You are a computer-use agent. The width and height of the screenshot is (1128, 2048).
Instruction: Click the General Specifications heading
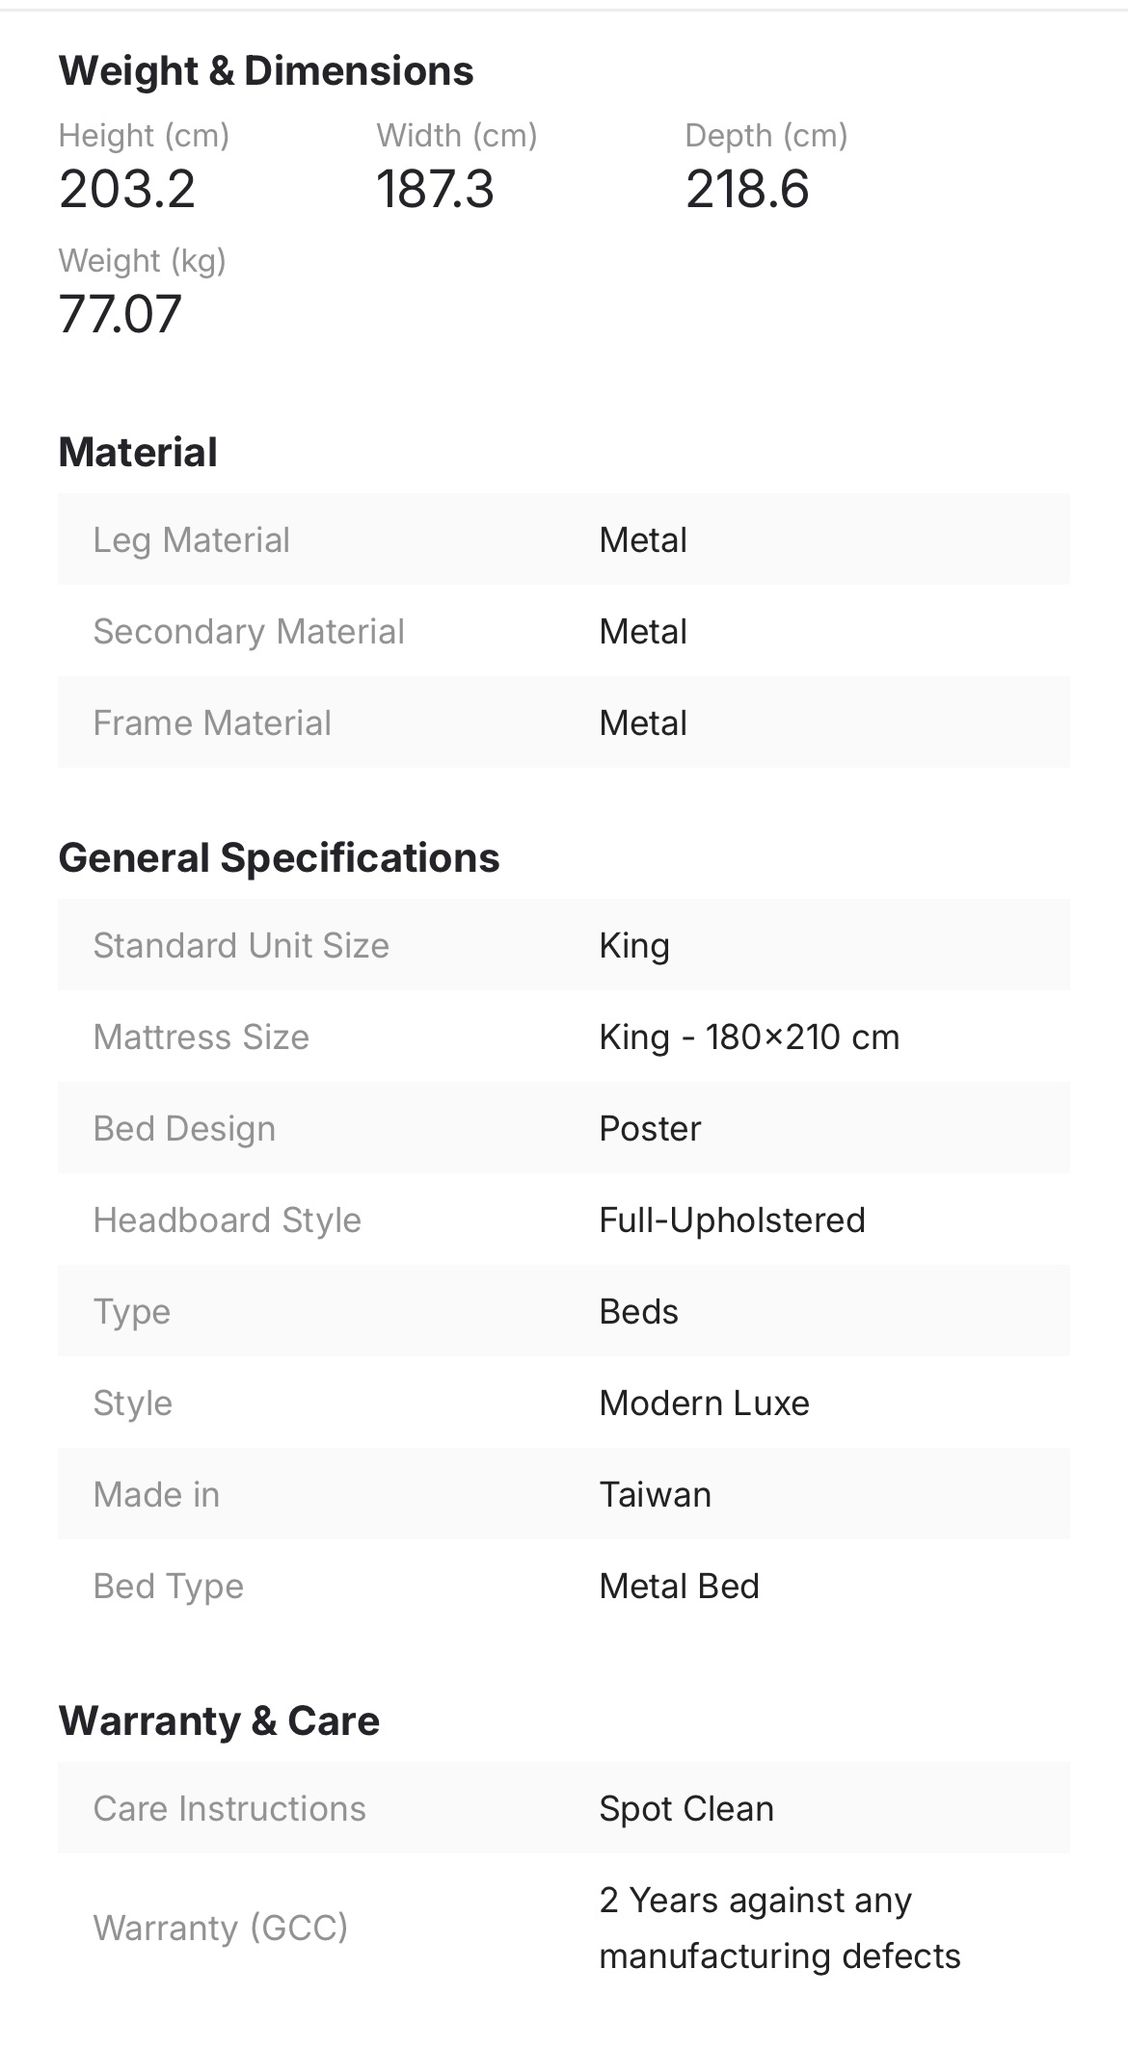pyautogui.click(x=279, y=858)
